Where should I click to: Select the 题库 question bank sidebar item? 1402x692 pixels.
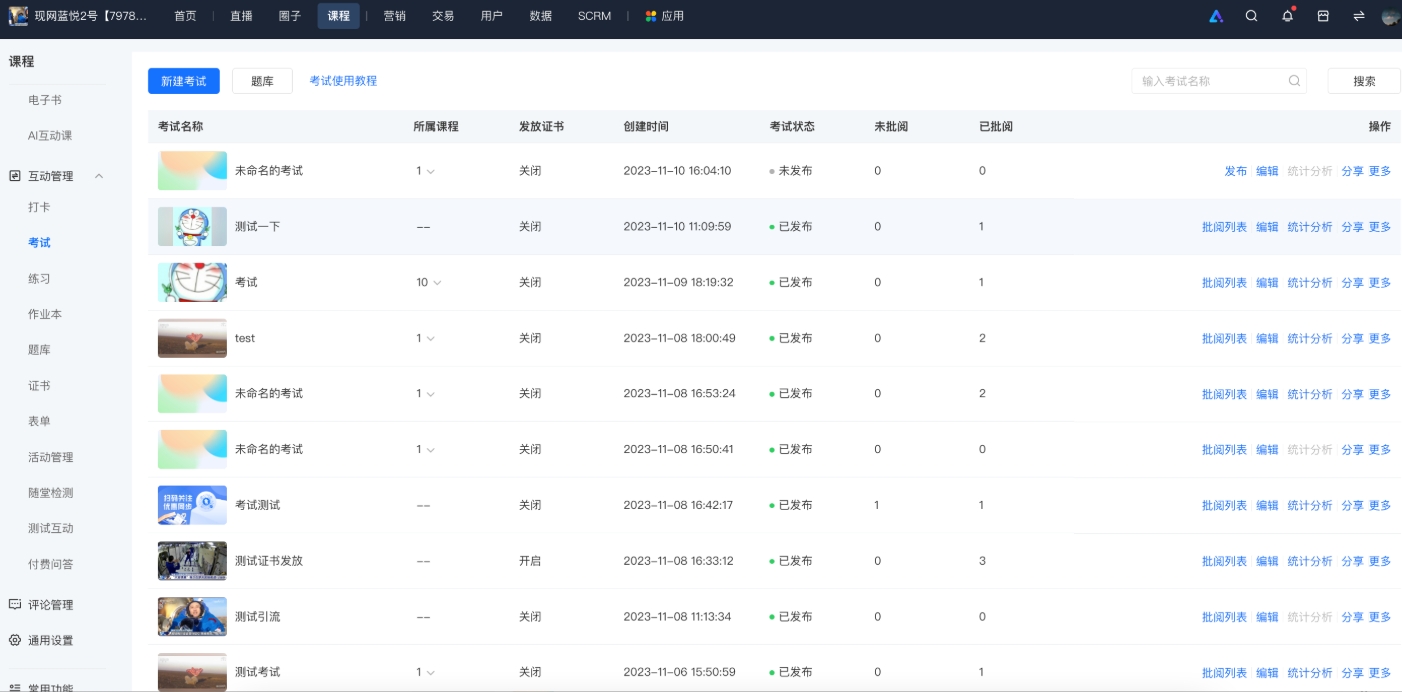click(x=40, y=349)
